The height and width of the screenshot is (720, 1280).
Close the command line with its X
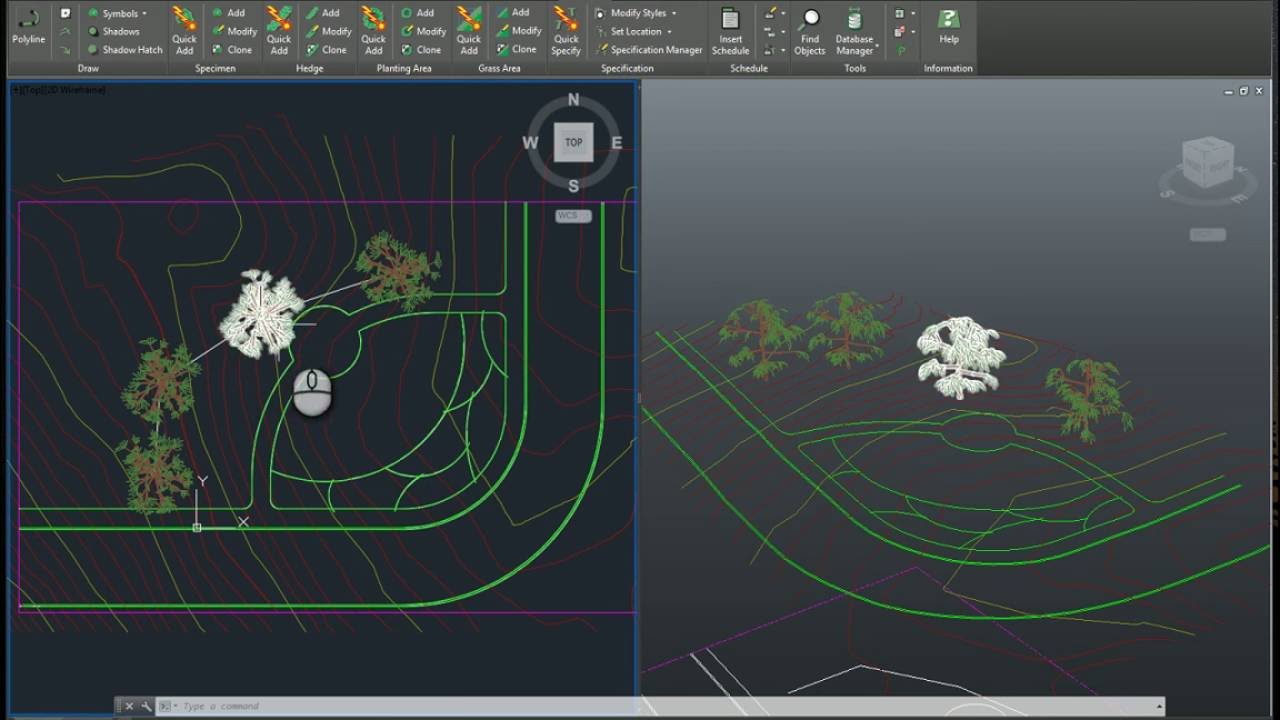pos(129,706)
